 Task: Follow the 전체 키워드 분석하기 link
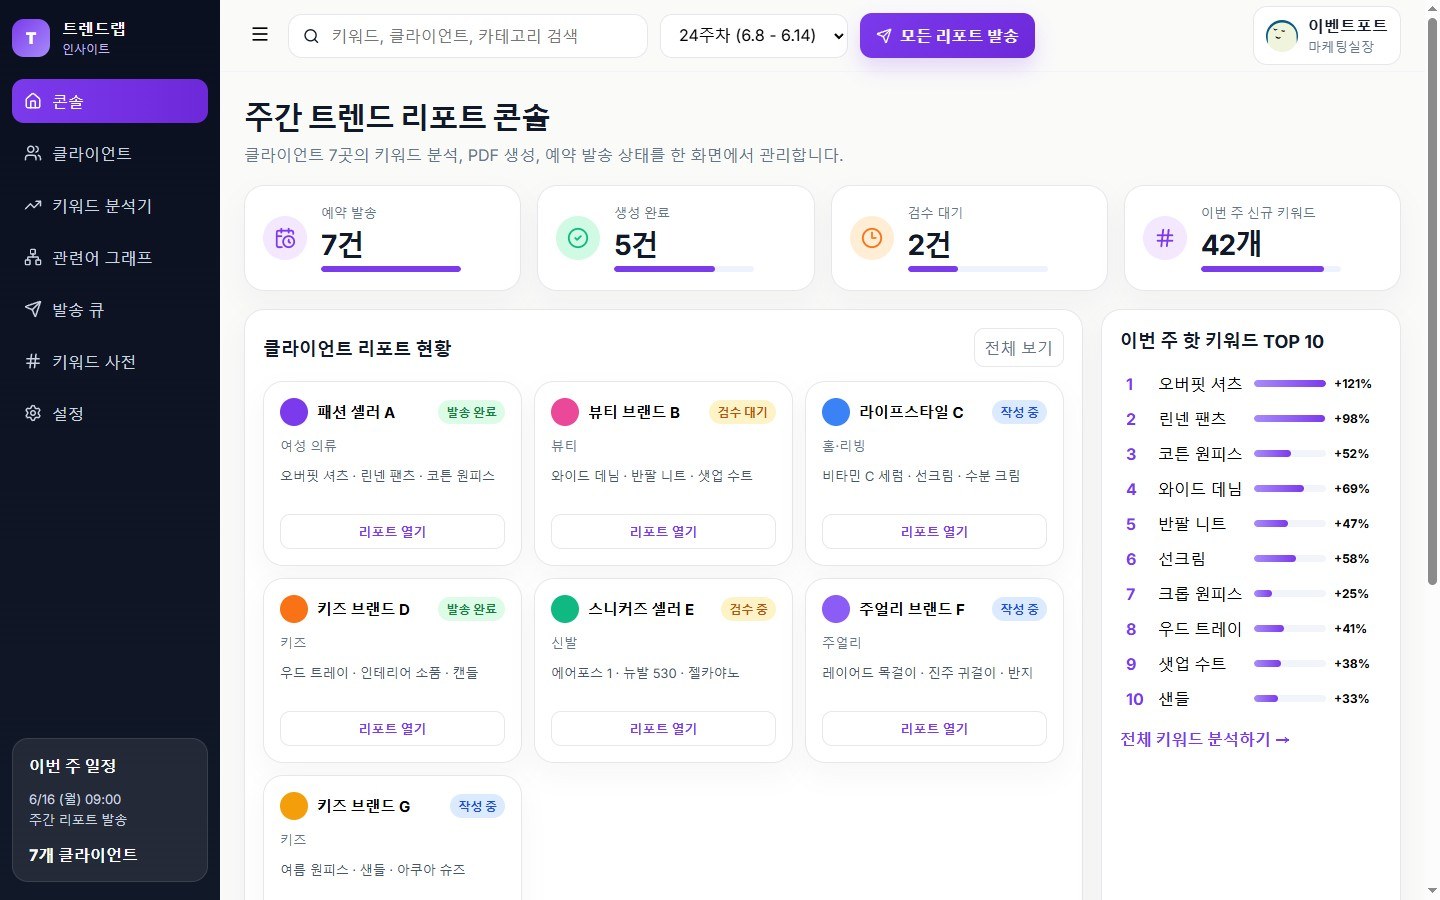click(x=1205, y=739)
